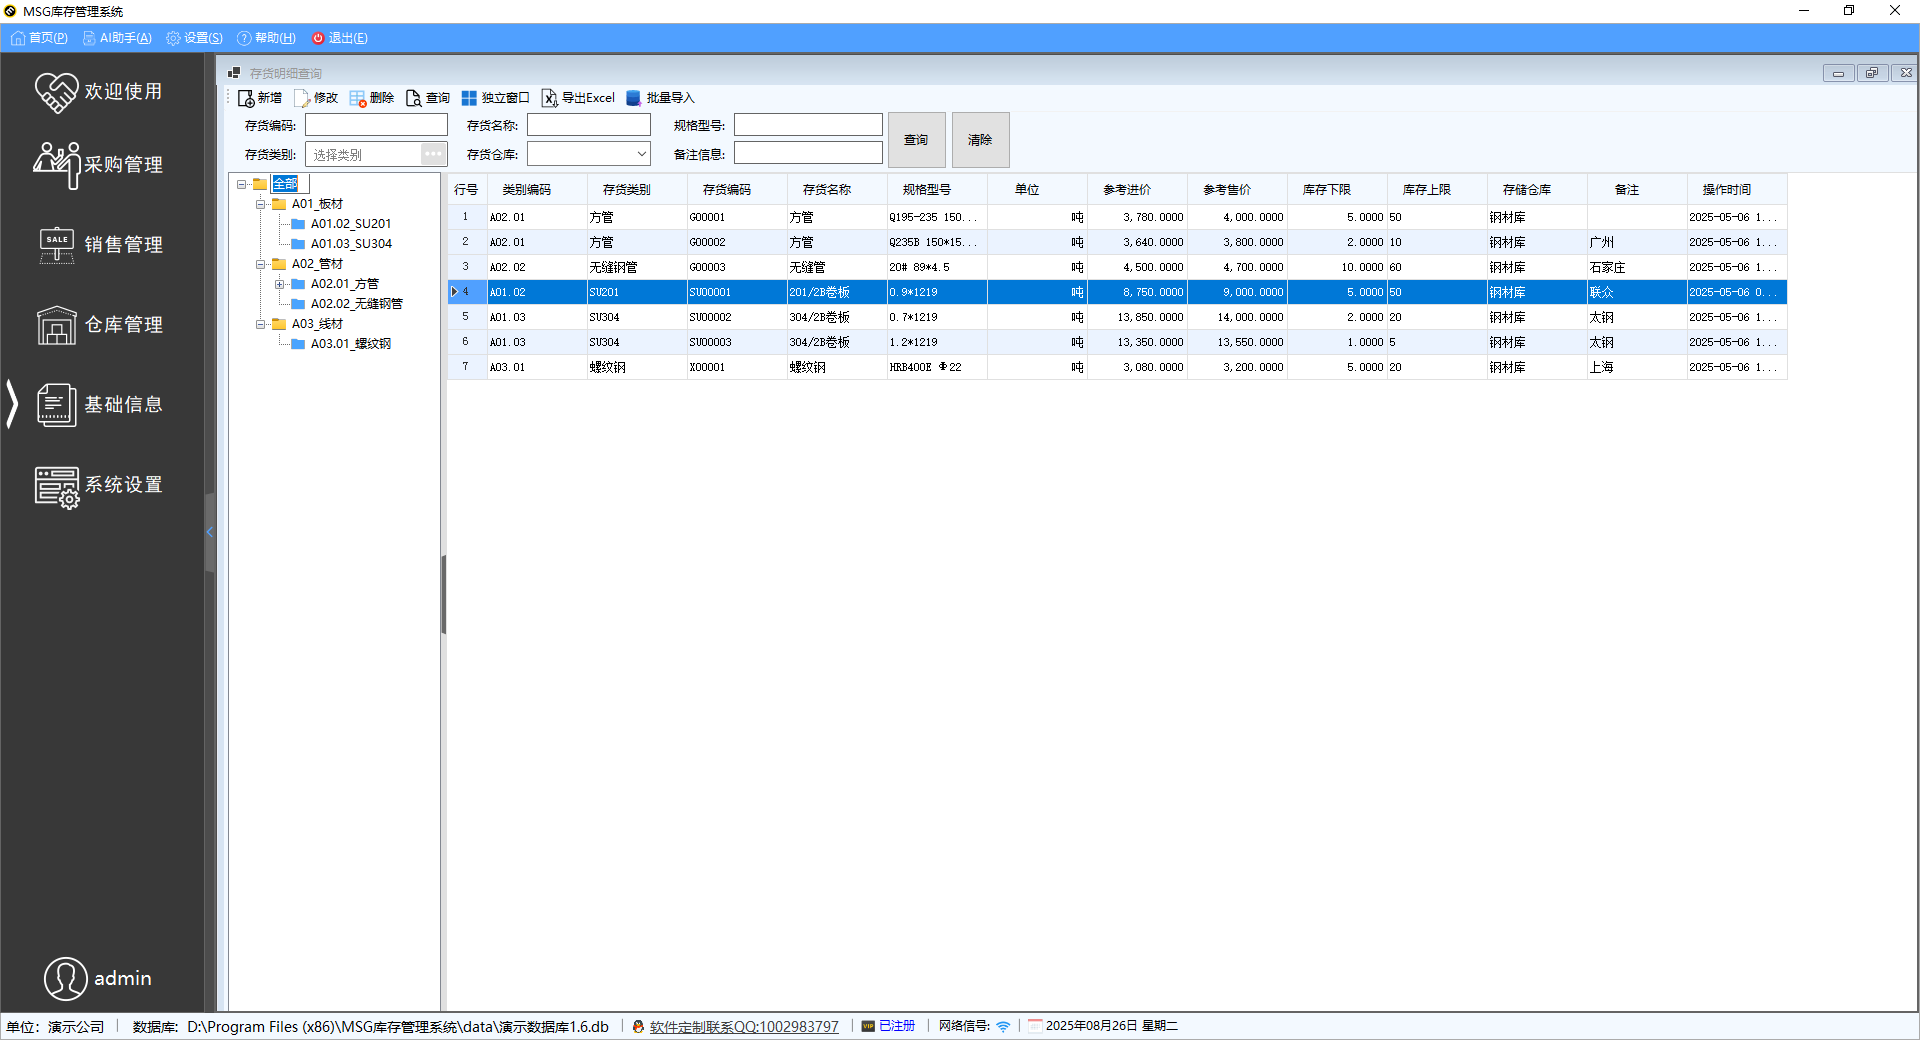1920x1040 pixels.
Task: Click the 已注册 registration status icon
Action: click(868, 1026)
